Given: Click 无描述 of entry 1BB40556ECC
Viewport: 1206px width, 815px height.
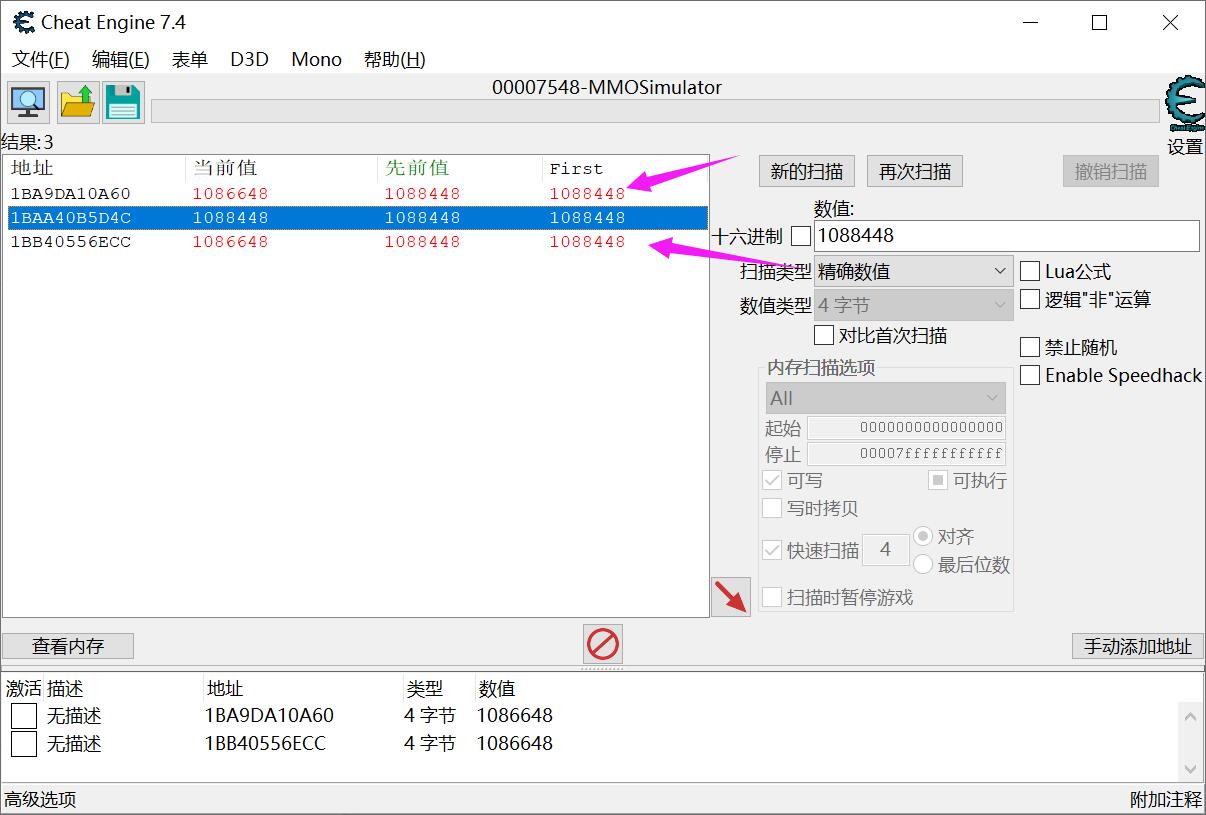Looking at the screenshot, I should click(x=74, y=744).
